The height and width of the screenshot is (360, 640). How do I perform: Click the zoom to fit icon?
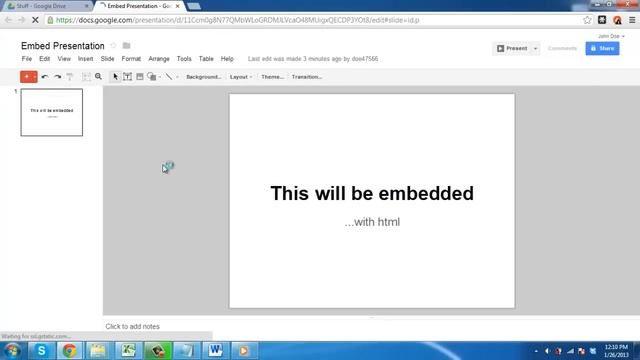point(86,77)
